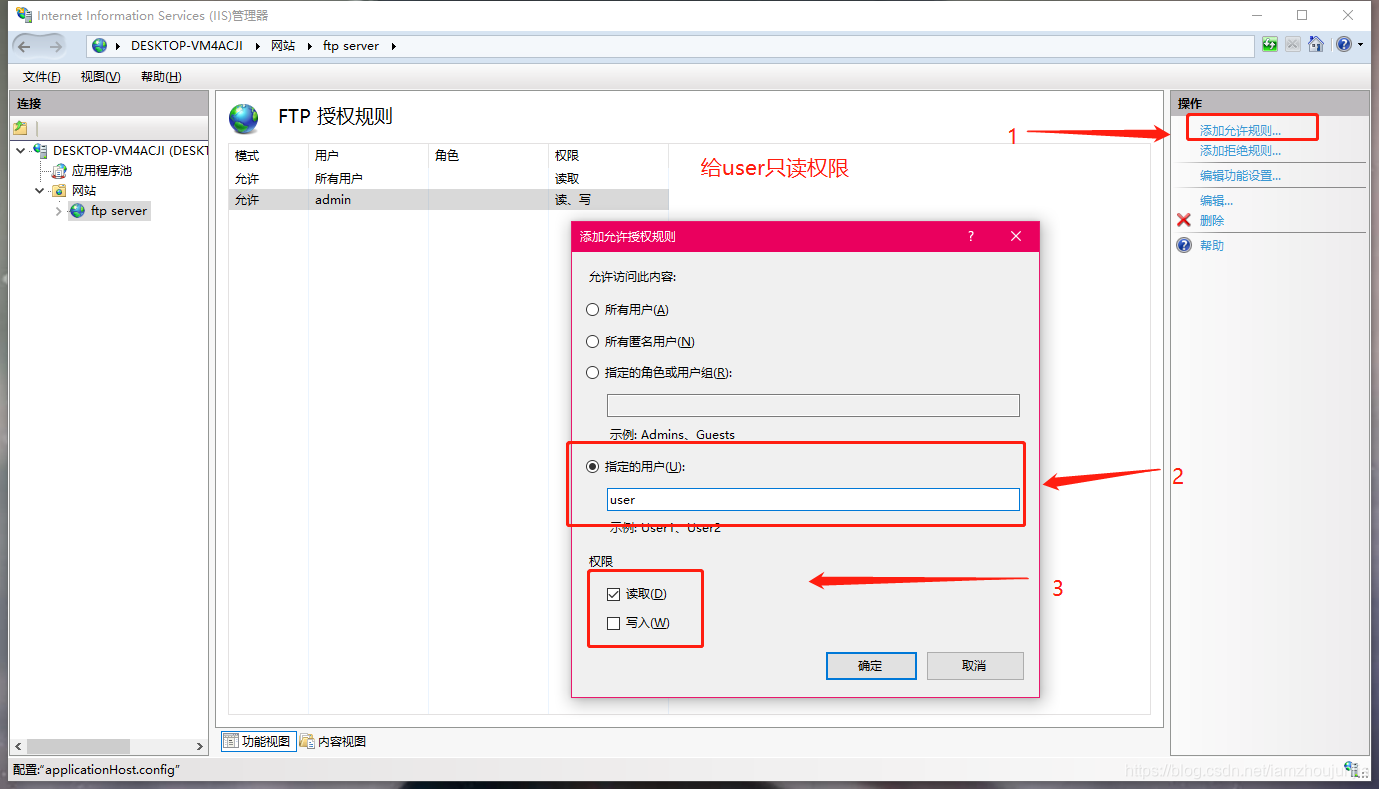Screen dimensions: 1379x789
Task: Open dropdown arrow after DESKTOP-VM4ACJI in breadcrumb
Action: point(259,46)
